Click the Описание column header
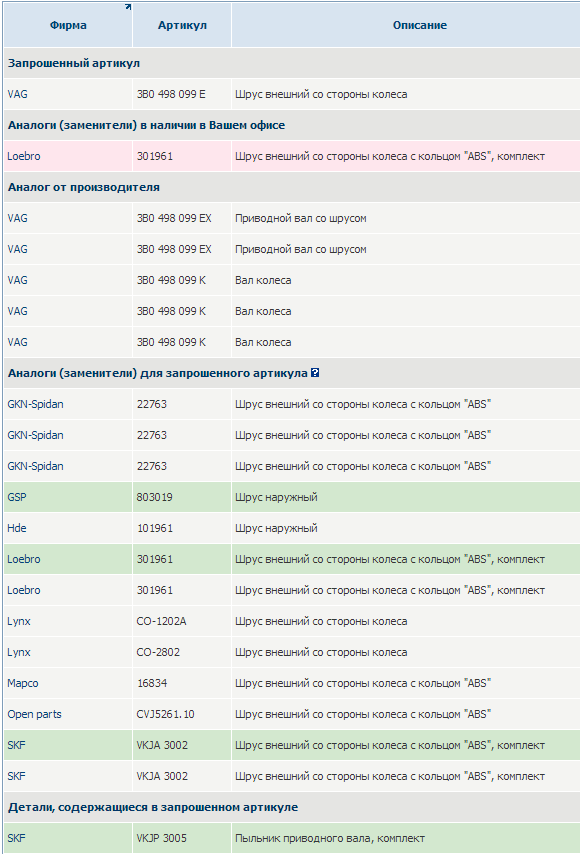 tap(420, 25)
